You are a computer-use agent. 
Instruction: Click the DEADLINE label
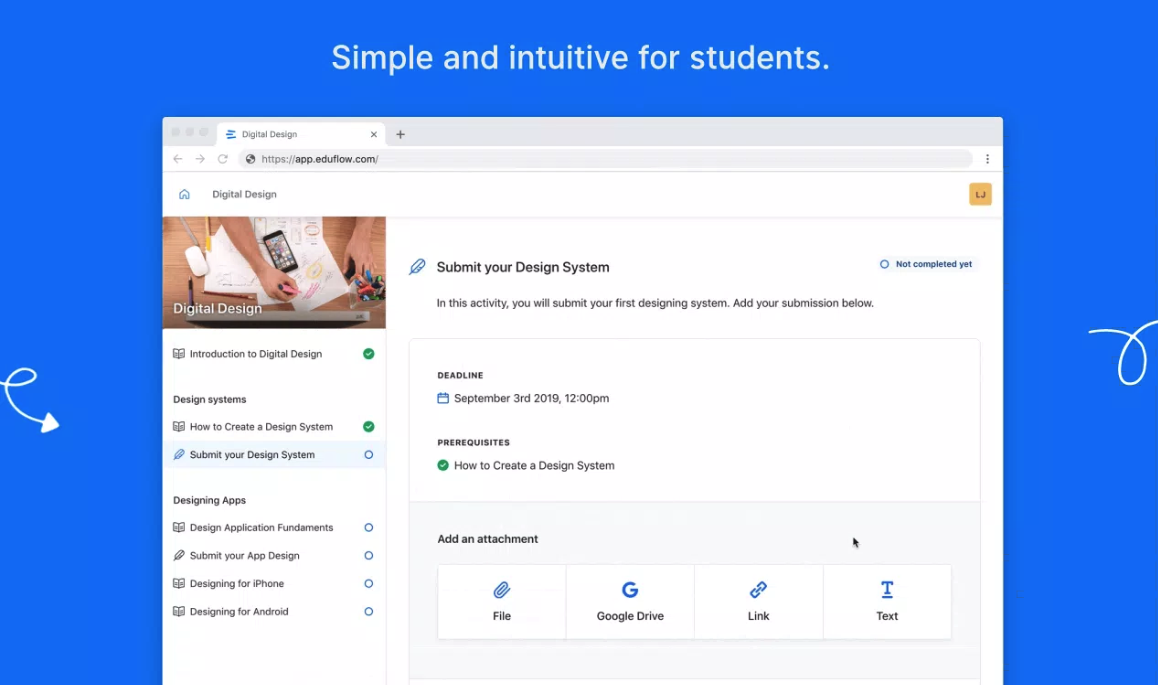point(460,376)
